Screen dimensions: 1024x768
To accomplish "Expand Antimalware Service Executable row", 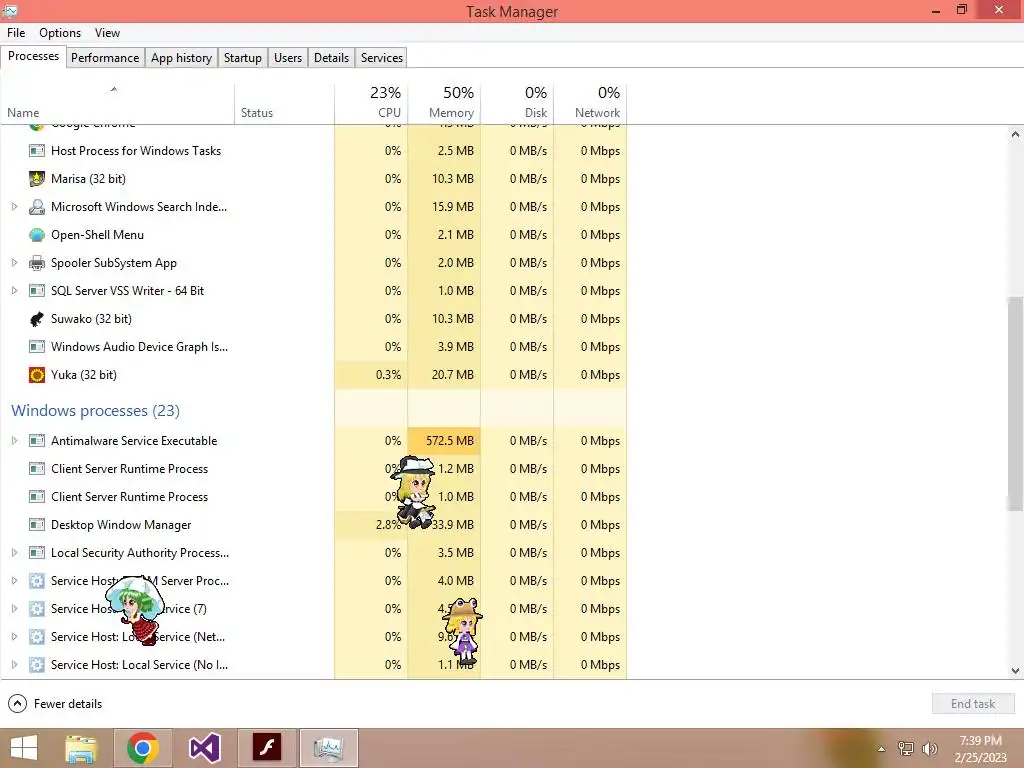I will click(14, 441).
